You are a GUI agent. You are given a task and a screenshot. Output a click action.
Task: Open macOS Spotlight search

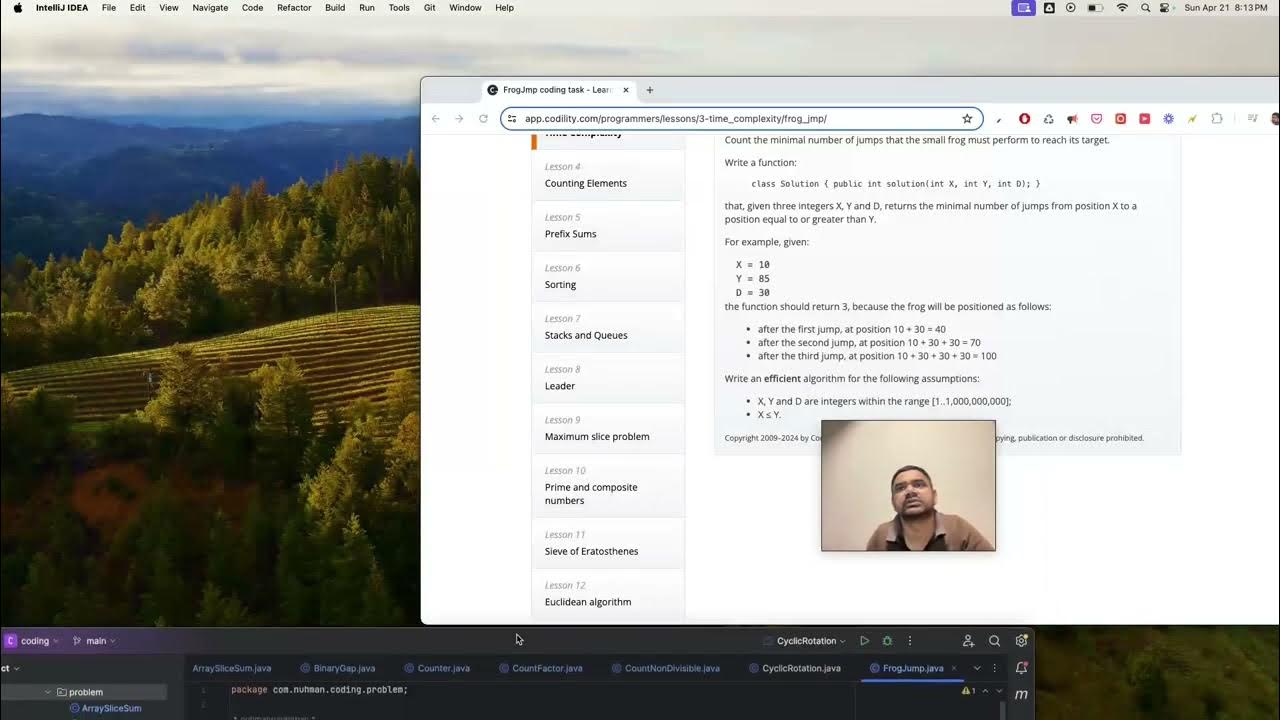(x=1145, y=7)
